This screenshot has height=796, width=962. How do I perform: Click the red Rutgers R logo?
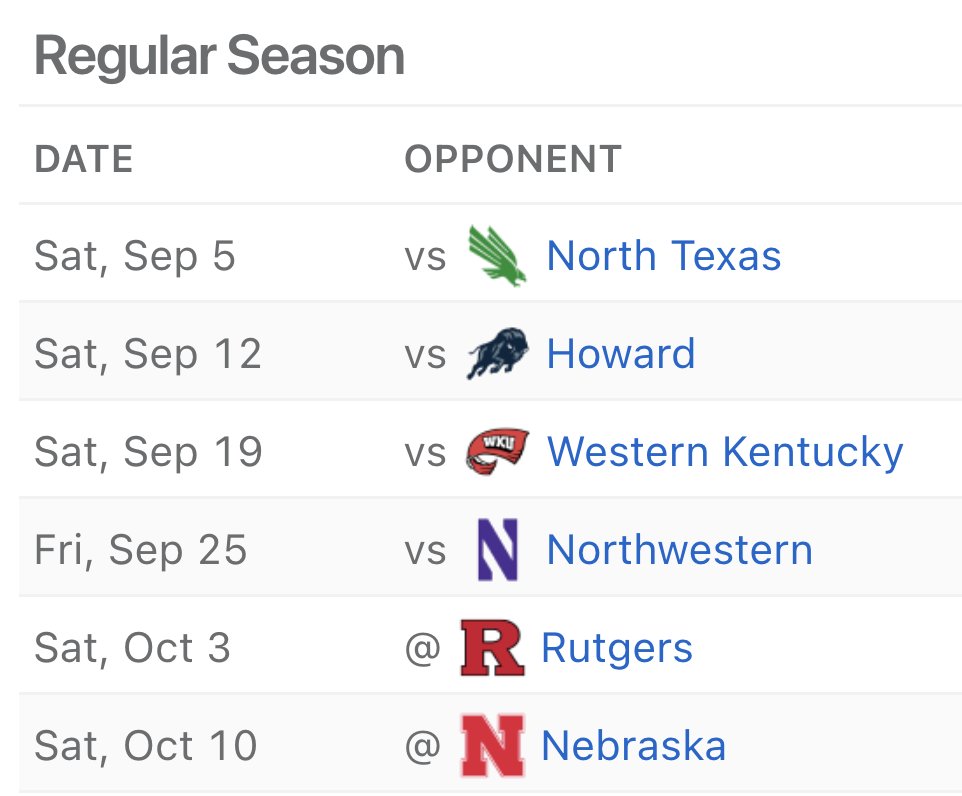click(x=492, y=648)
